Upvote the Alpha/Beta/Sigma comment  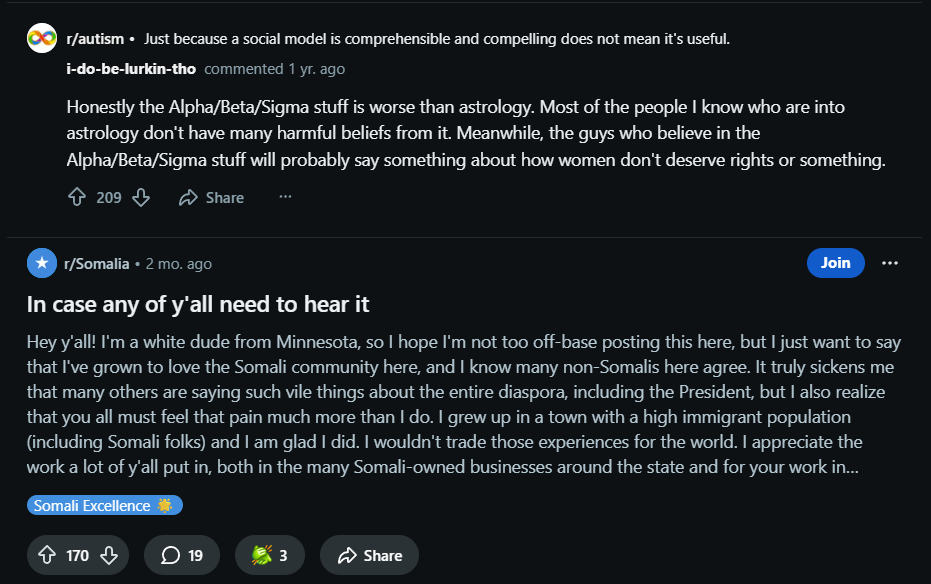77,198
